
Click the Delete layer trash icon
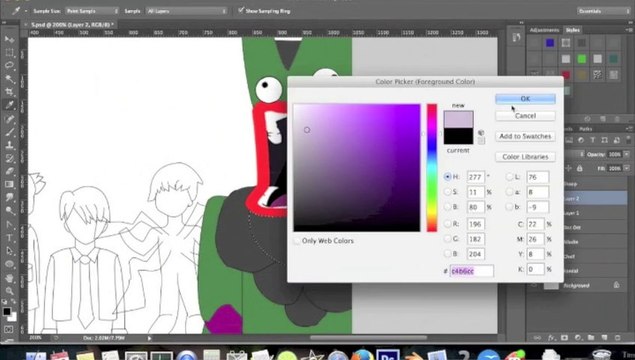[618, 337]
